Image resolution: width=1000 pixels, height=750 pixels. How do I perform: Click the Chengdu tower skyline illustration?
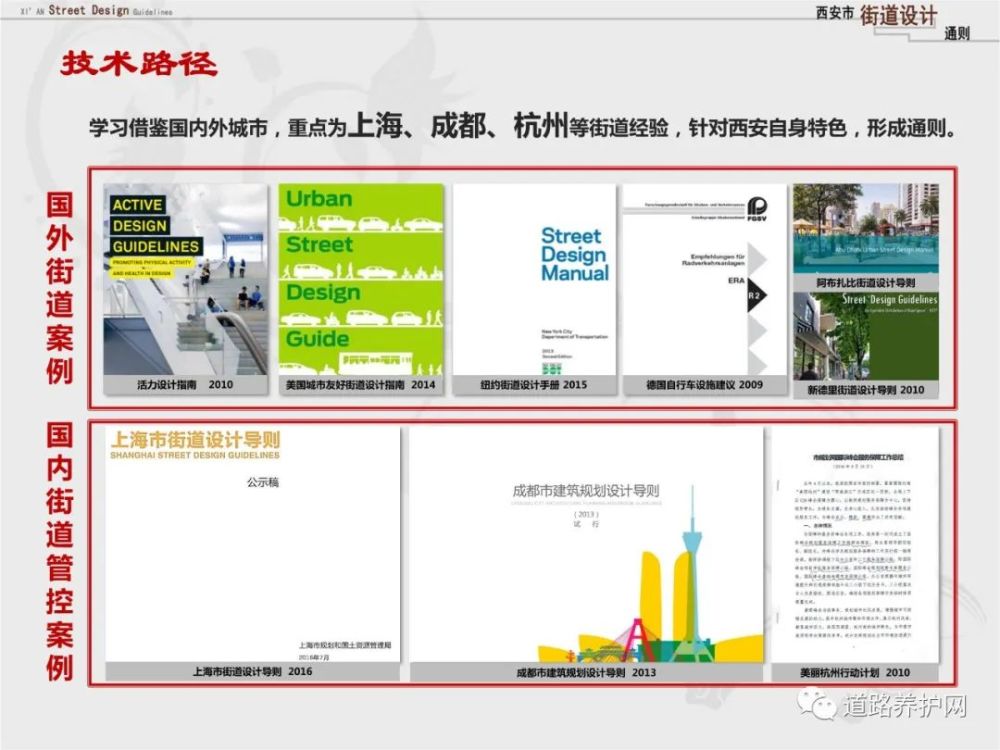pos(651,574)
